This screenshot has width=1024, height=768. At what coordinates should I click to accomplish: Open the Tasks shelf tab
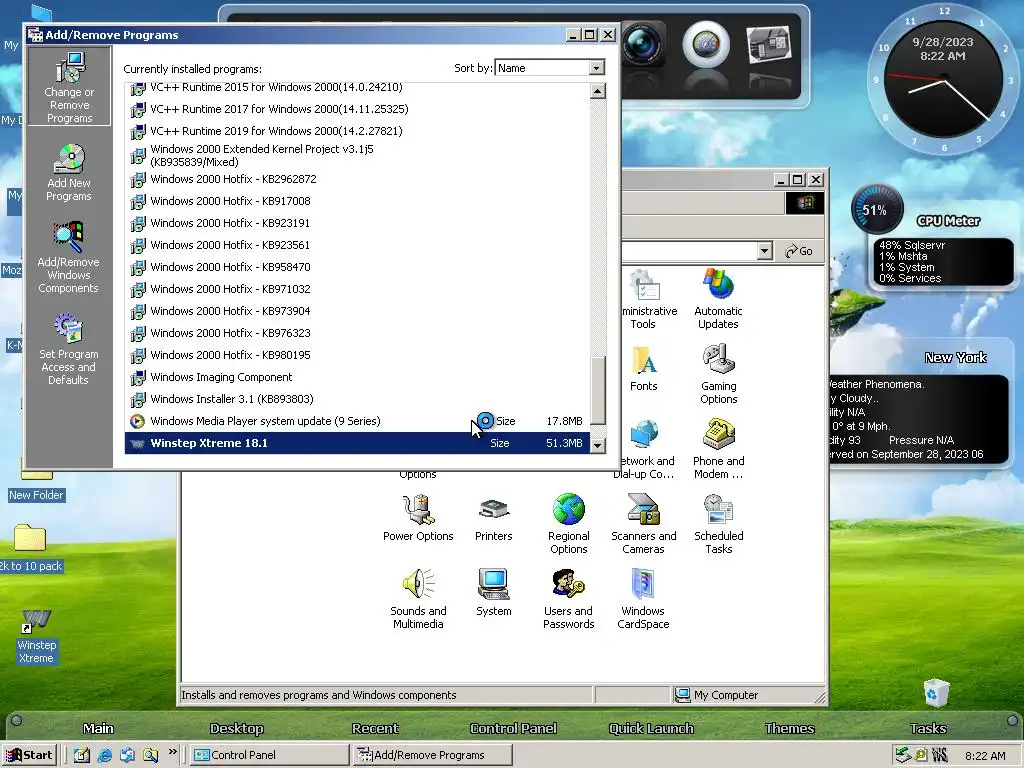click(x=928, y=728)
